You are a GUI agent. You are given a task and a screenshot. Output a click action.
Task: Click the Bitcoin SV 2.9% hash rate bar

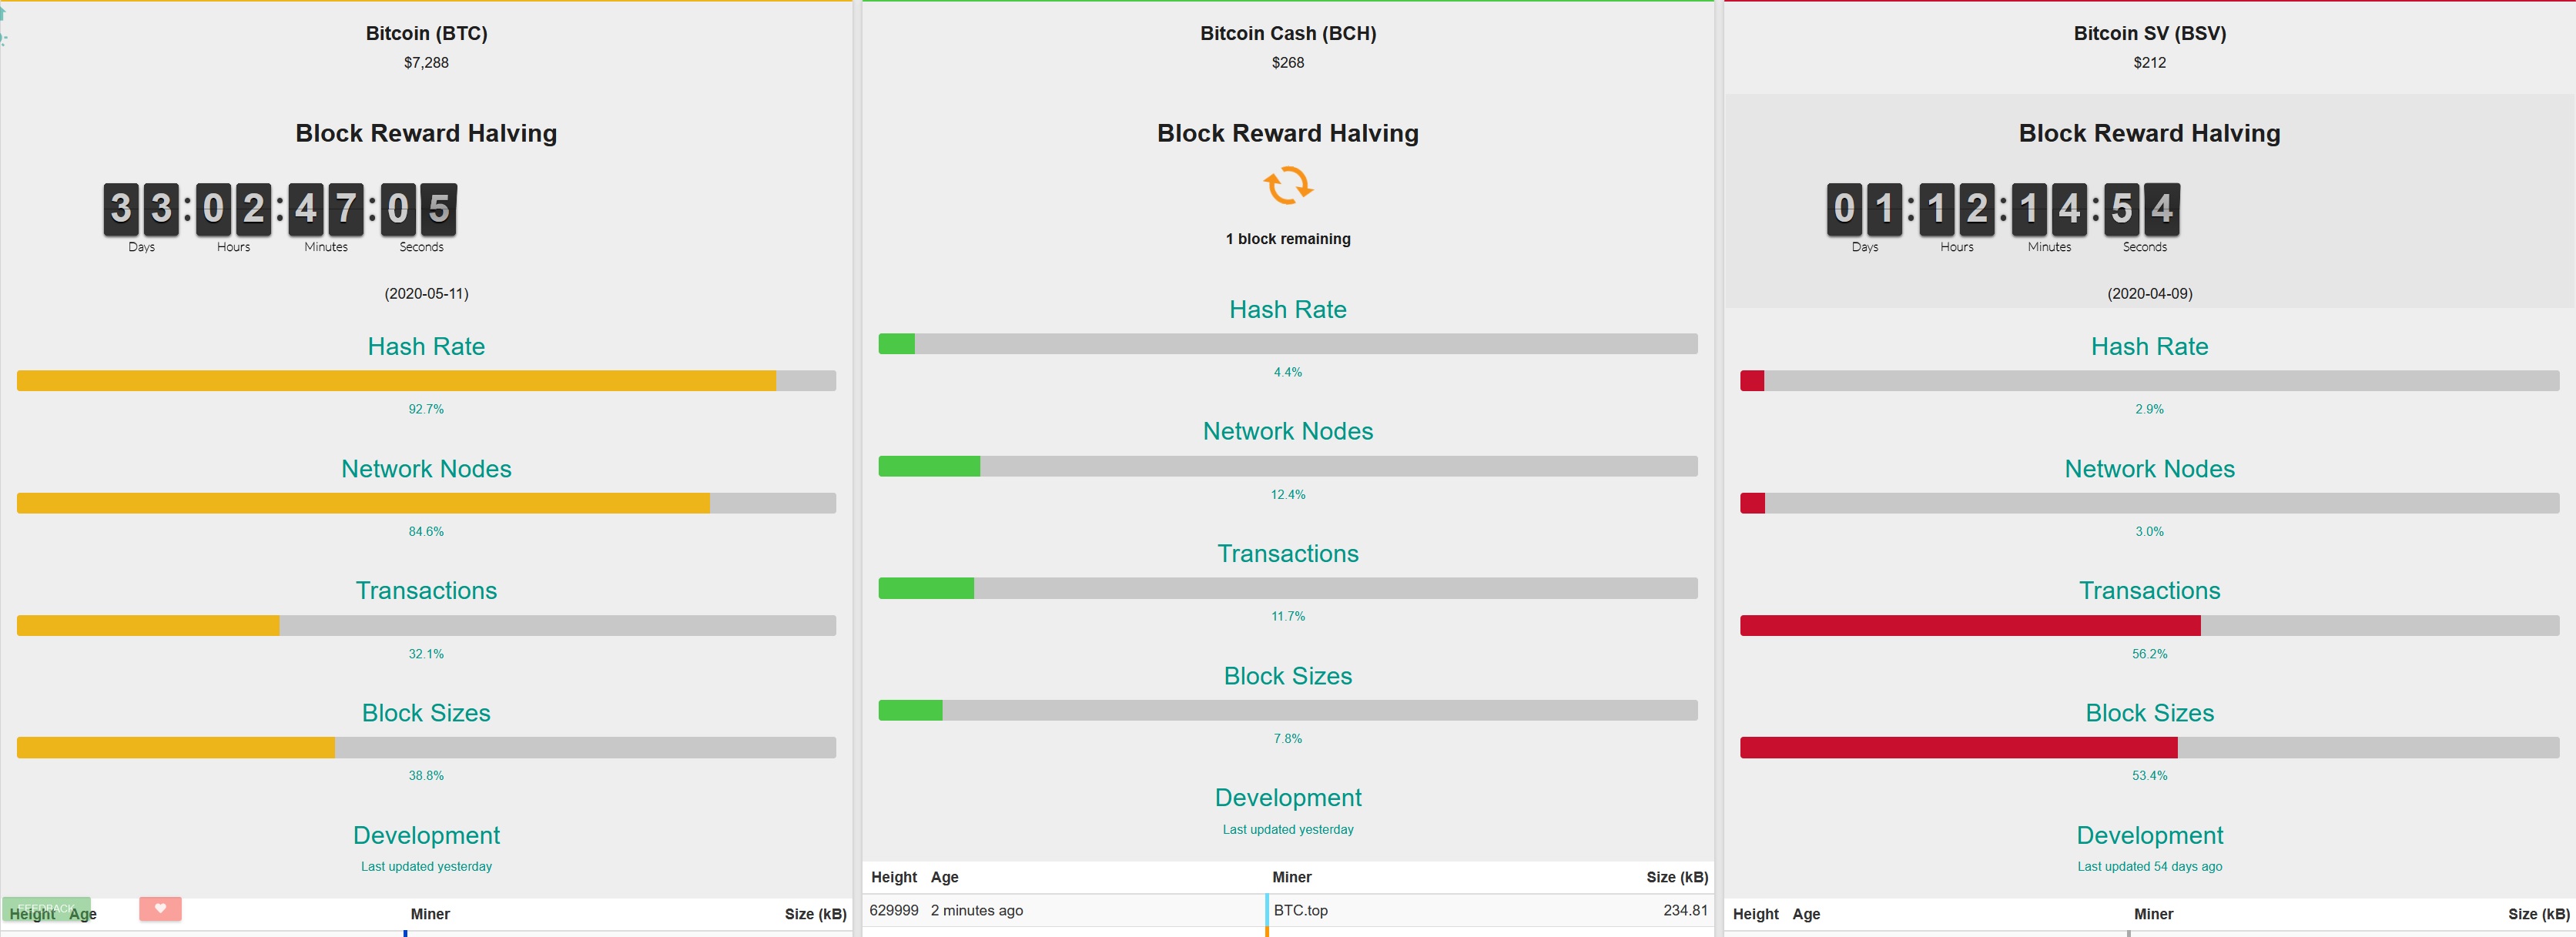(2150, 381)
